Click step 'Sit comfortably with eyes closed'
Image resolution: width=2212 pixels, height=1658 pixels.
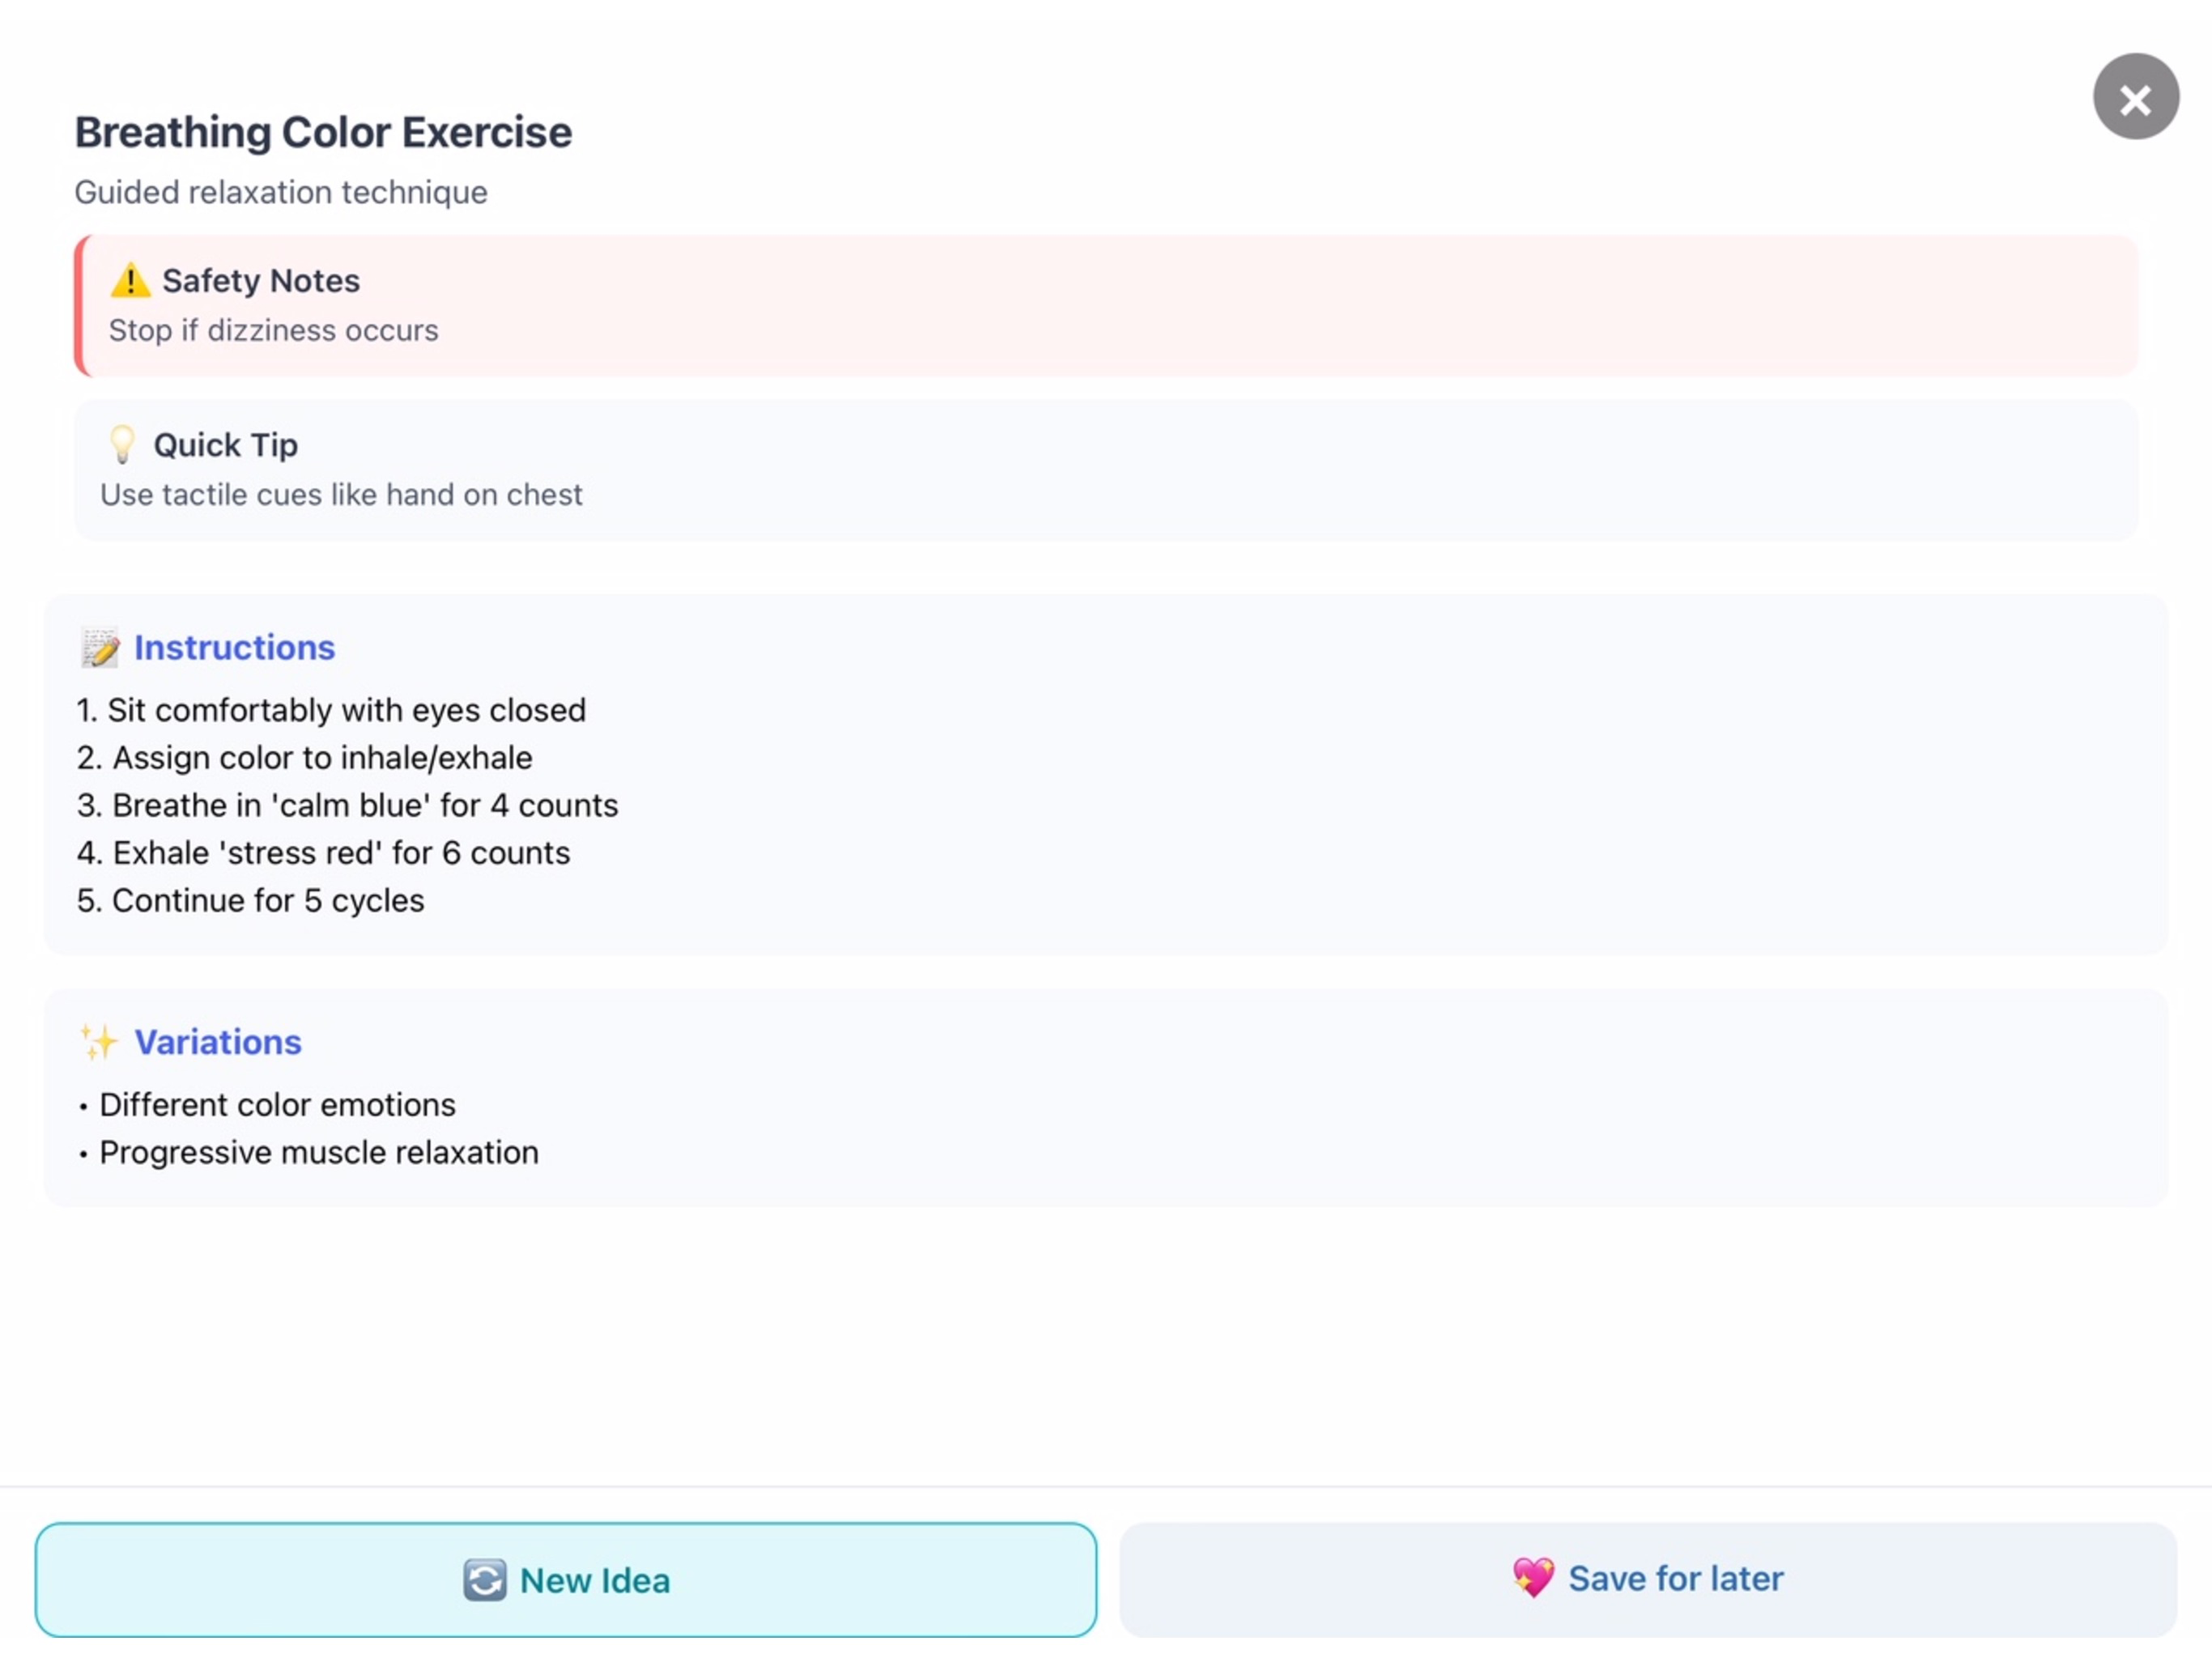click(x=331, y=710)
